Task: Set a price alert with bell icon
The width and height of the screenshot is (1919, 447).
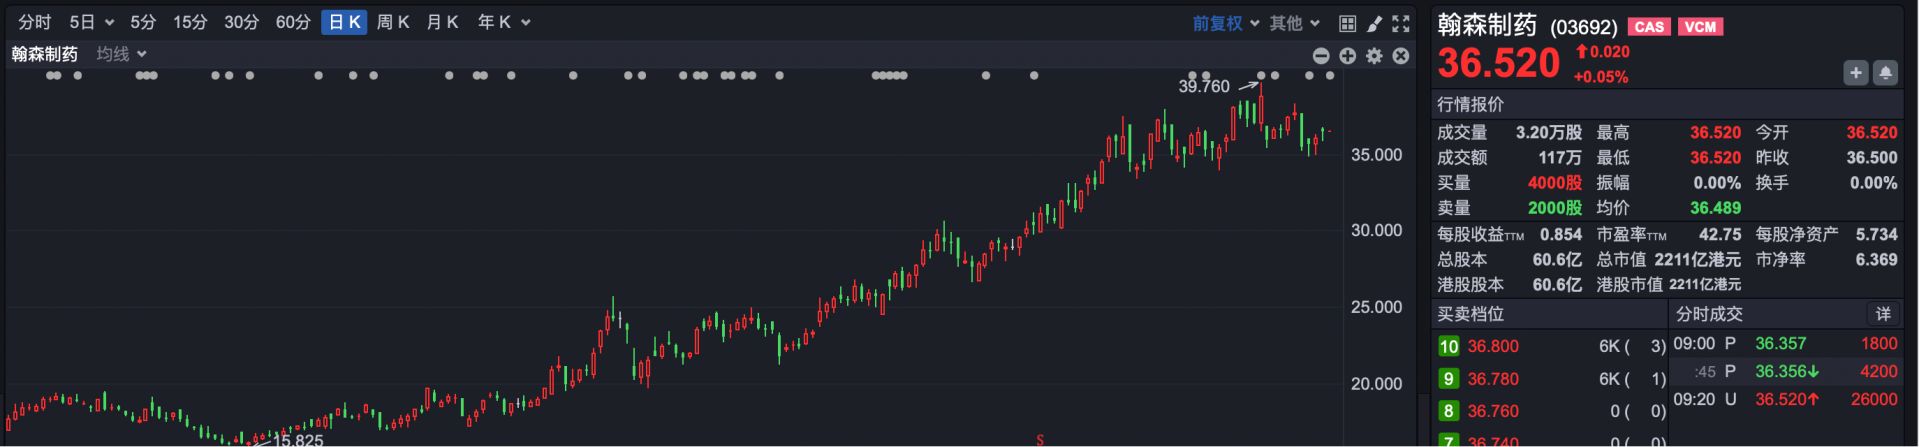Action: click(1885, 73)
